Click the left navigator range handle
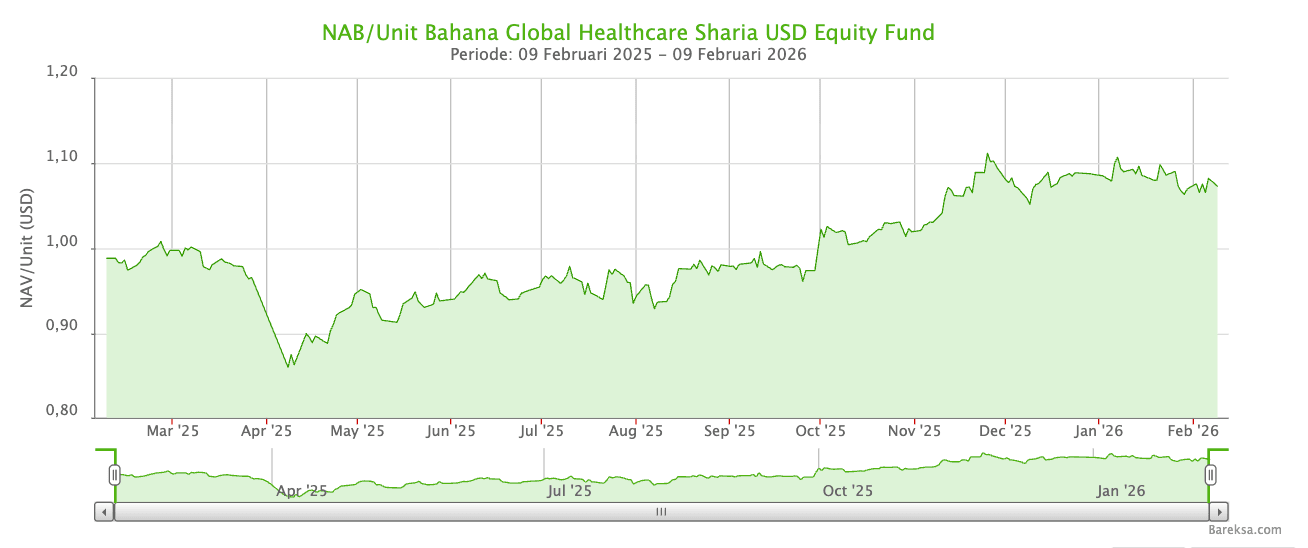This screenshot has width=1308, height=548. pyautogui.click(x=115, y=475)
